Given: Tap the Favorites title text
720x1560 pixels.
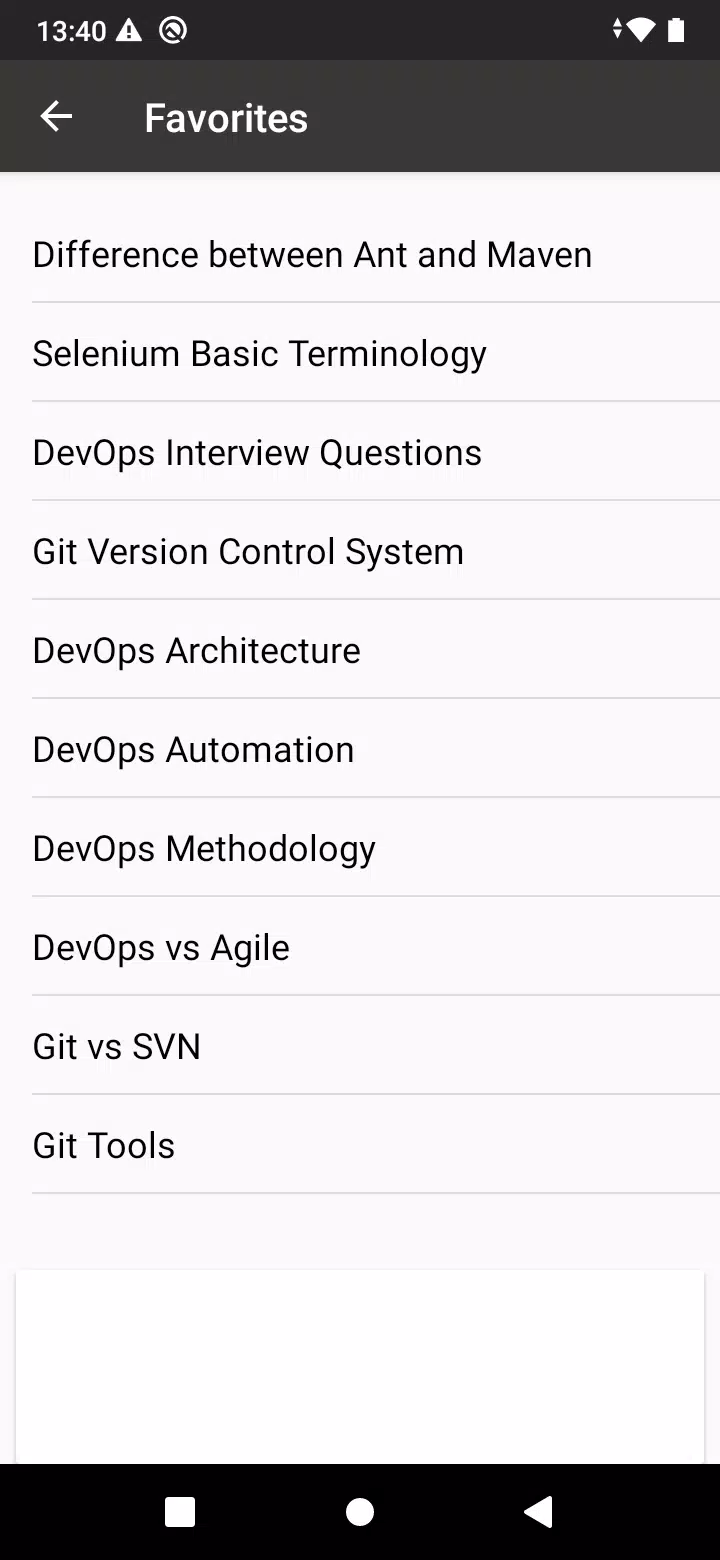Looking at the screenshot, I should point(226,118).
